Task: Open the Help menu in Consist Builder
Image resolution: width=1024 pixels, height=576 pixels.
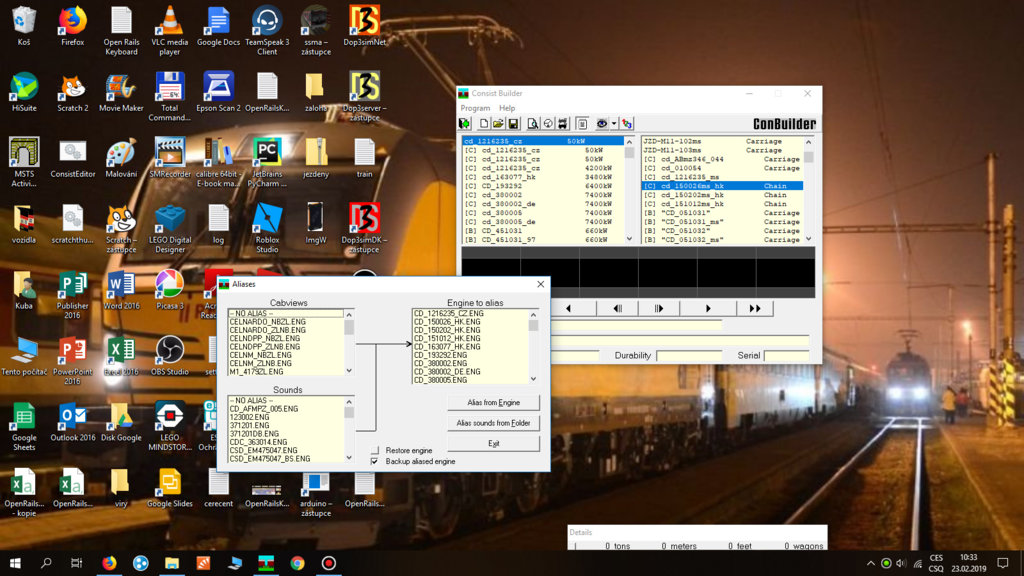Action: coord(507,108)
